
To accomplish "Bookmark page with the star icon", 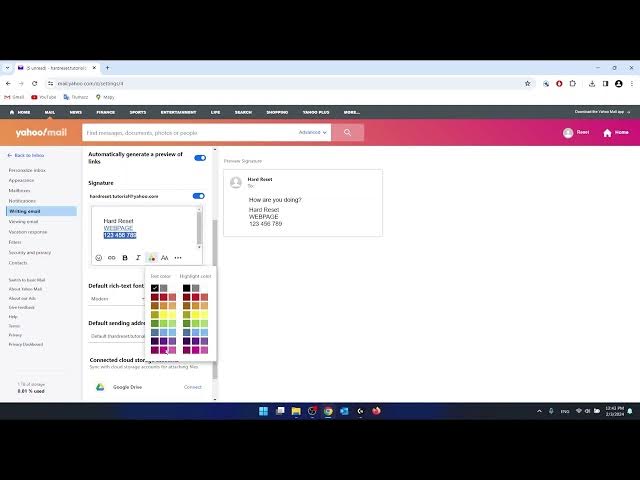I will [x=528, y=83].
